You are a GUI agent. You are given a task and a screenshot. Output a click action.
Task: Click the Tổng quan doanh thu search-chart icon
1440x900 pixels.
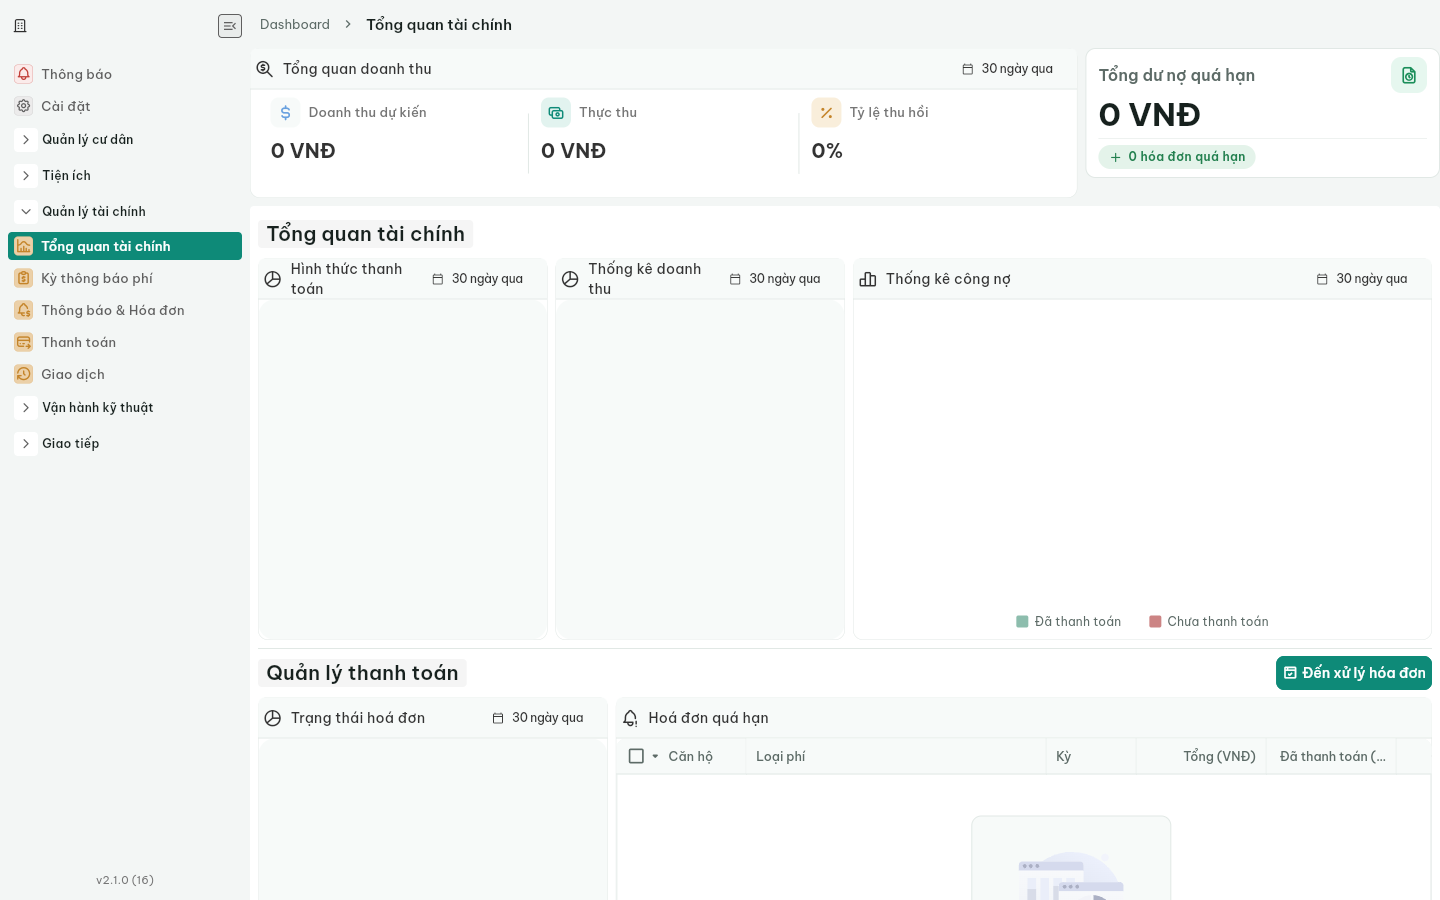coord(265,69)
